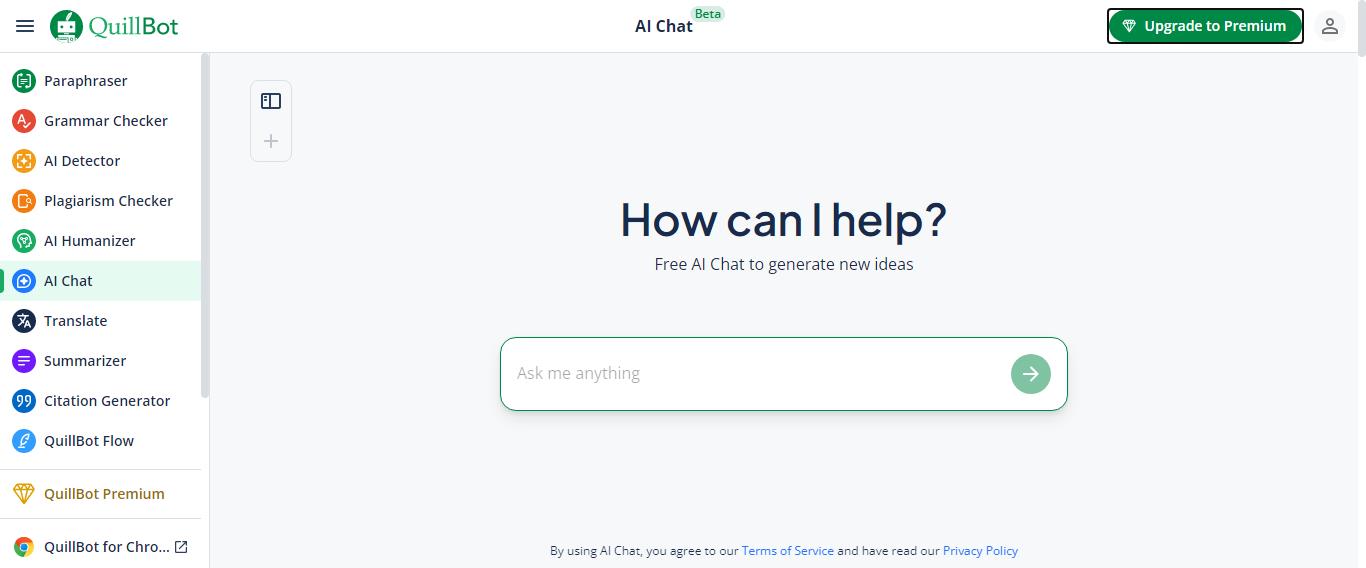Select AI Chat in the sidebar
The image size is (1366, 568).
[100, 281]
